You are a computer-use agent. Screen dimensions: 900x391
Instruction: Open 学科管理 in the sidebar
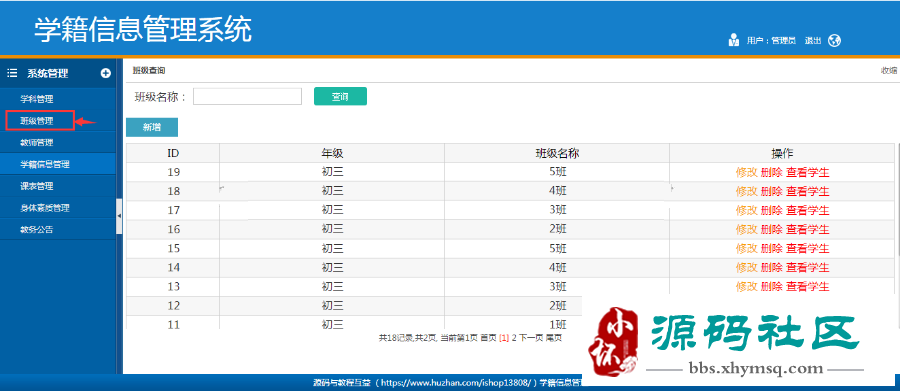[x=37, y=99]
